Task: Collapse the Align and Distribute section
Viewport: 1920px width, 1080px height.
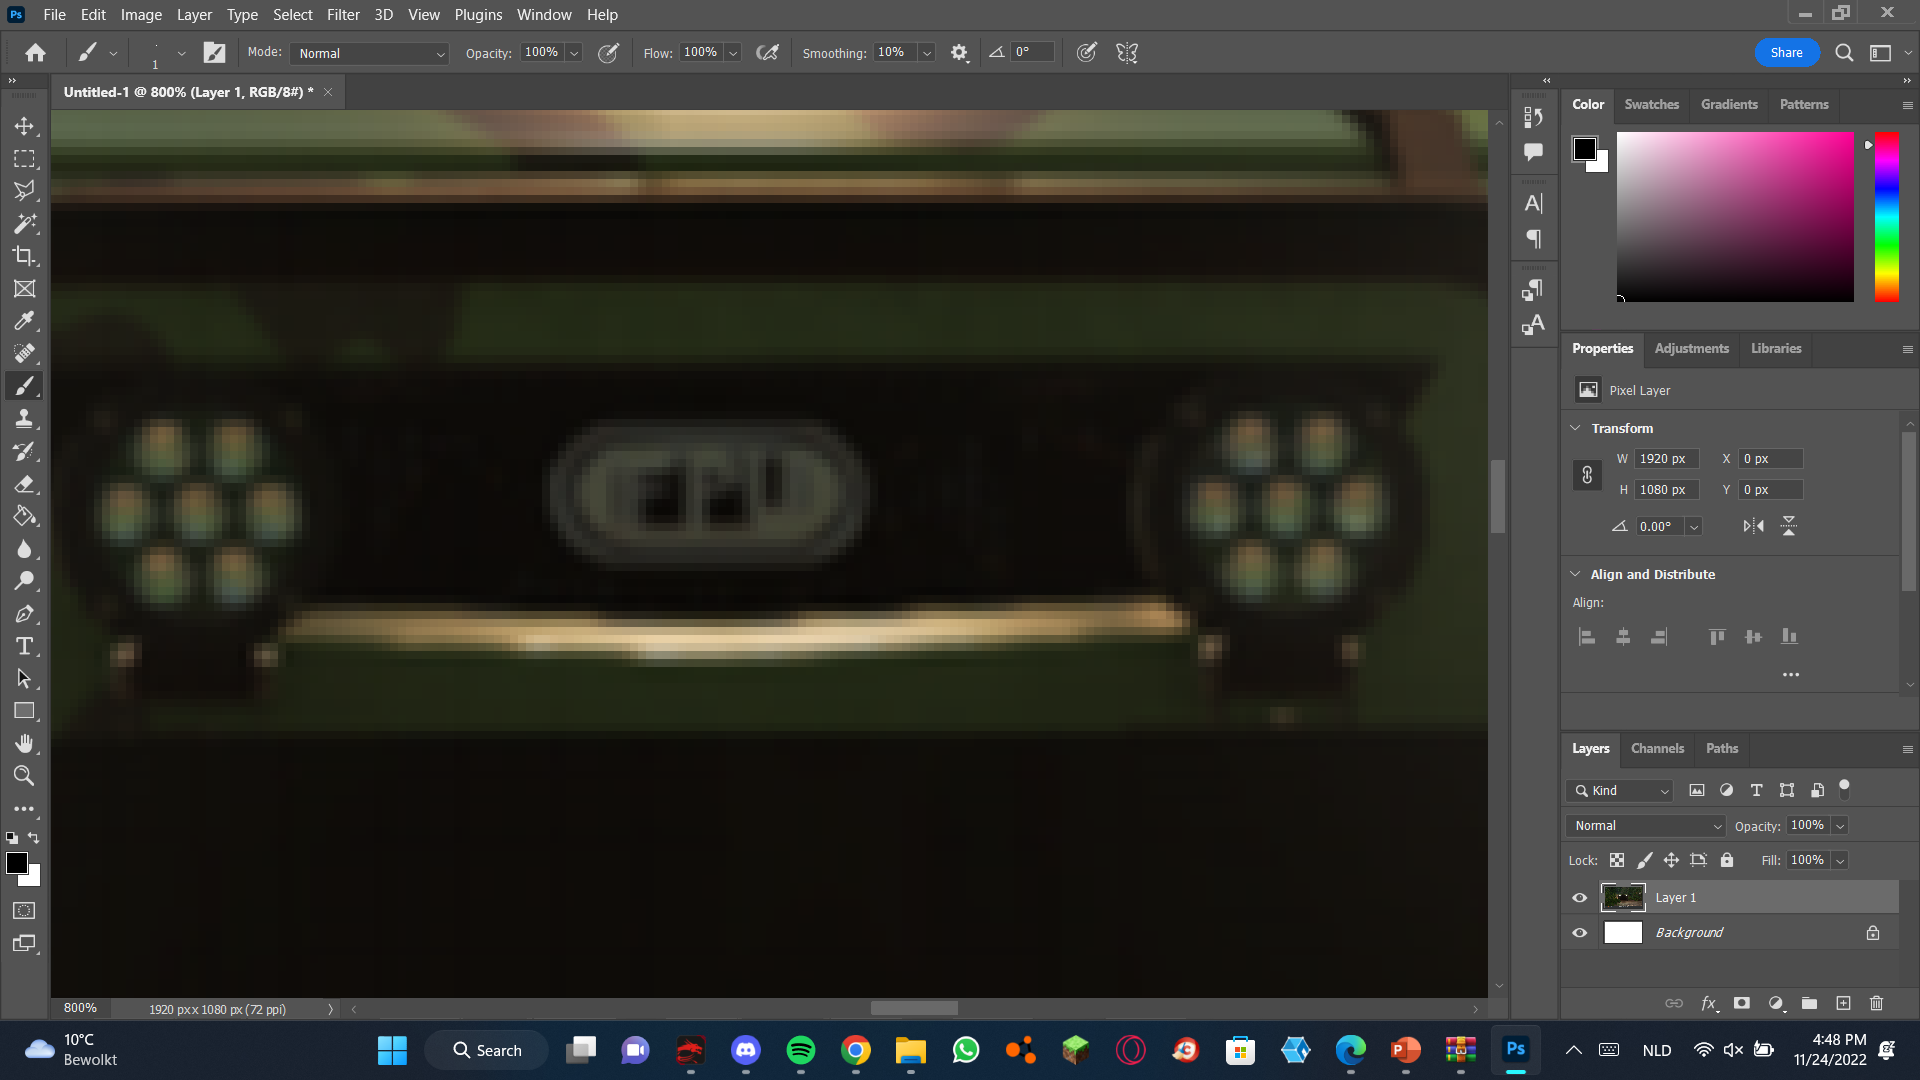Action: click(1576, 574)
